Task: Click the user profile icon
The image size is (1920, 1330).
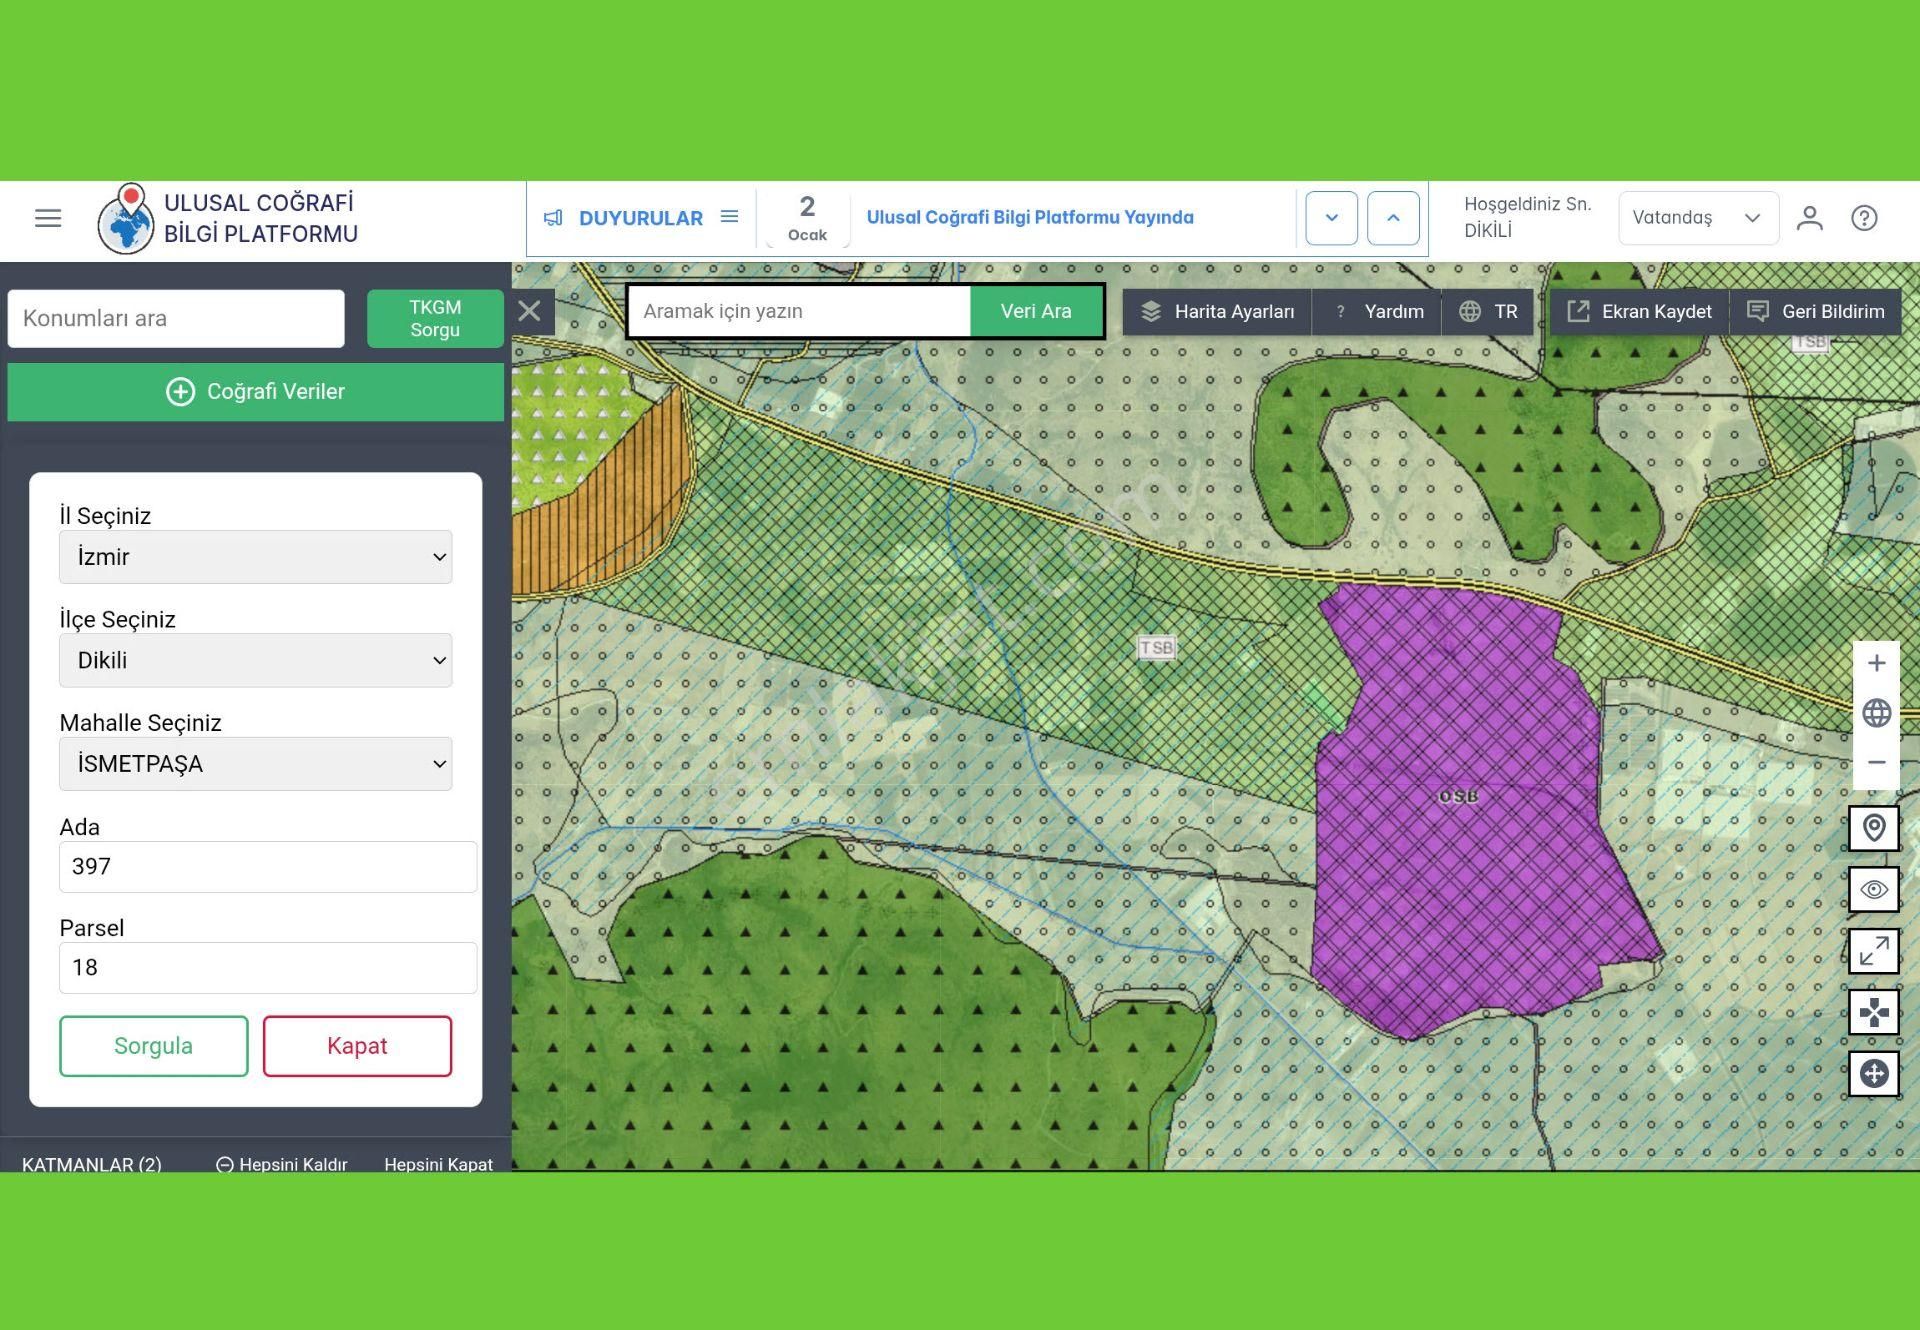Action: (x=1809, y=218)
